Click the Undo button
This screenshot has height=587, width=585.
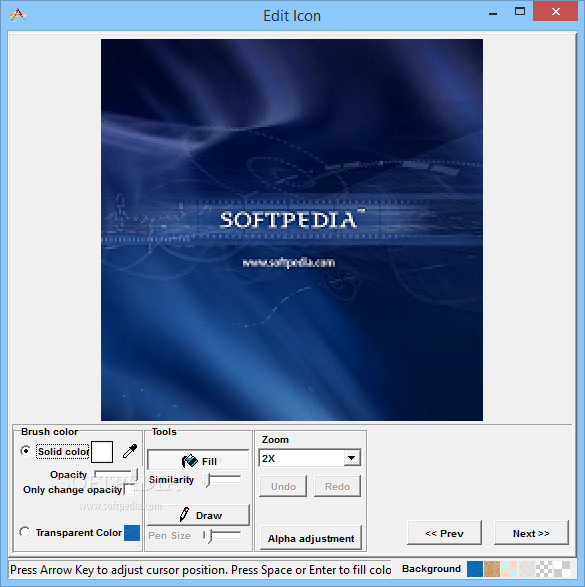(283, 486)
